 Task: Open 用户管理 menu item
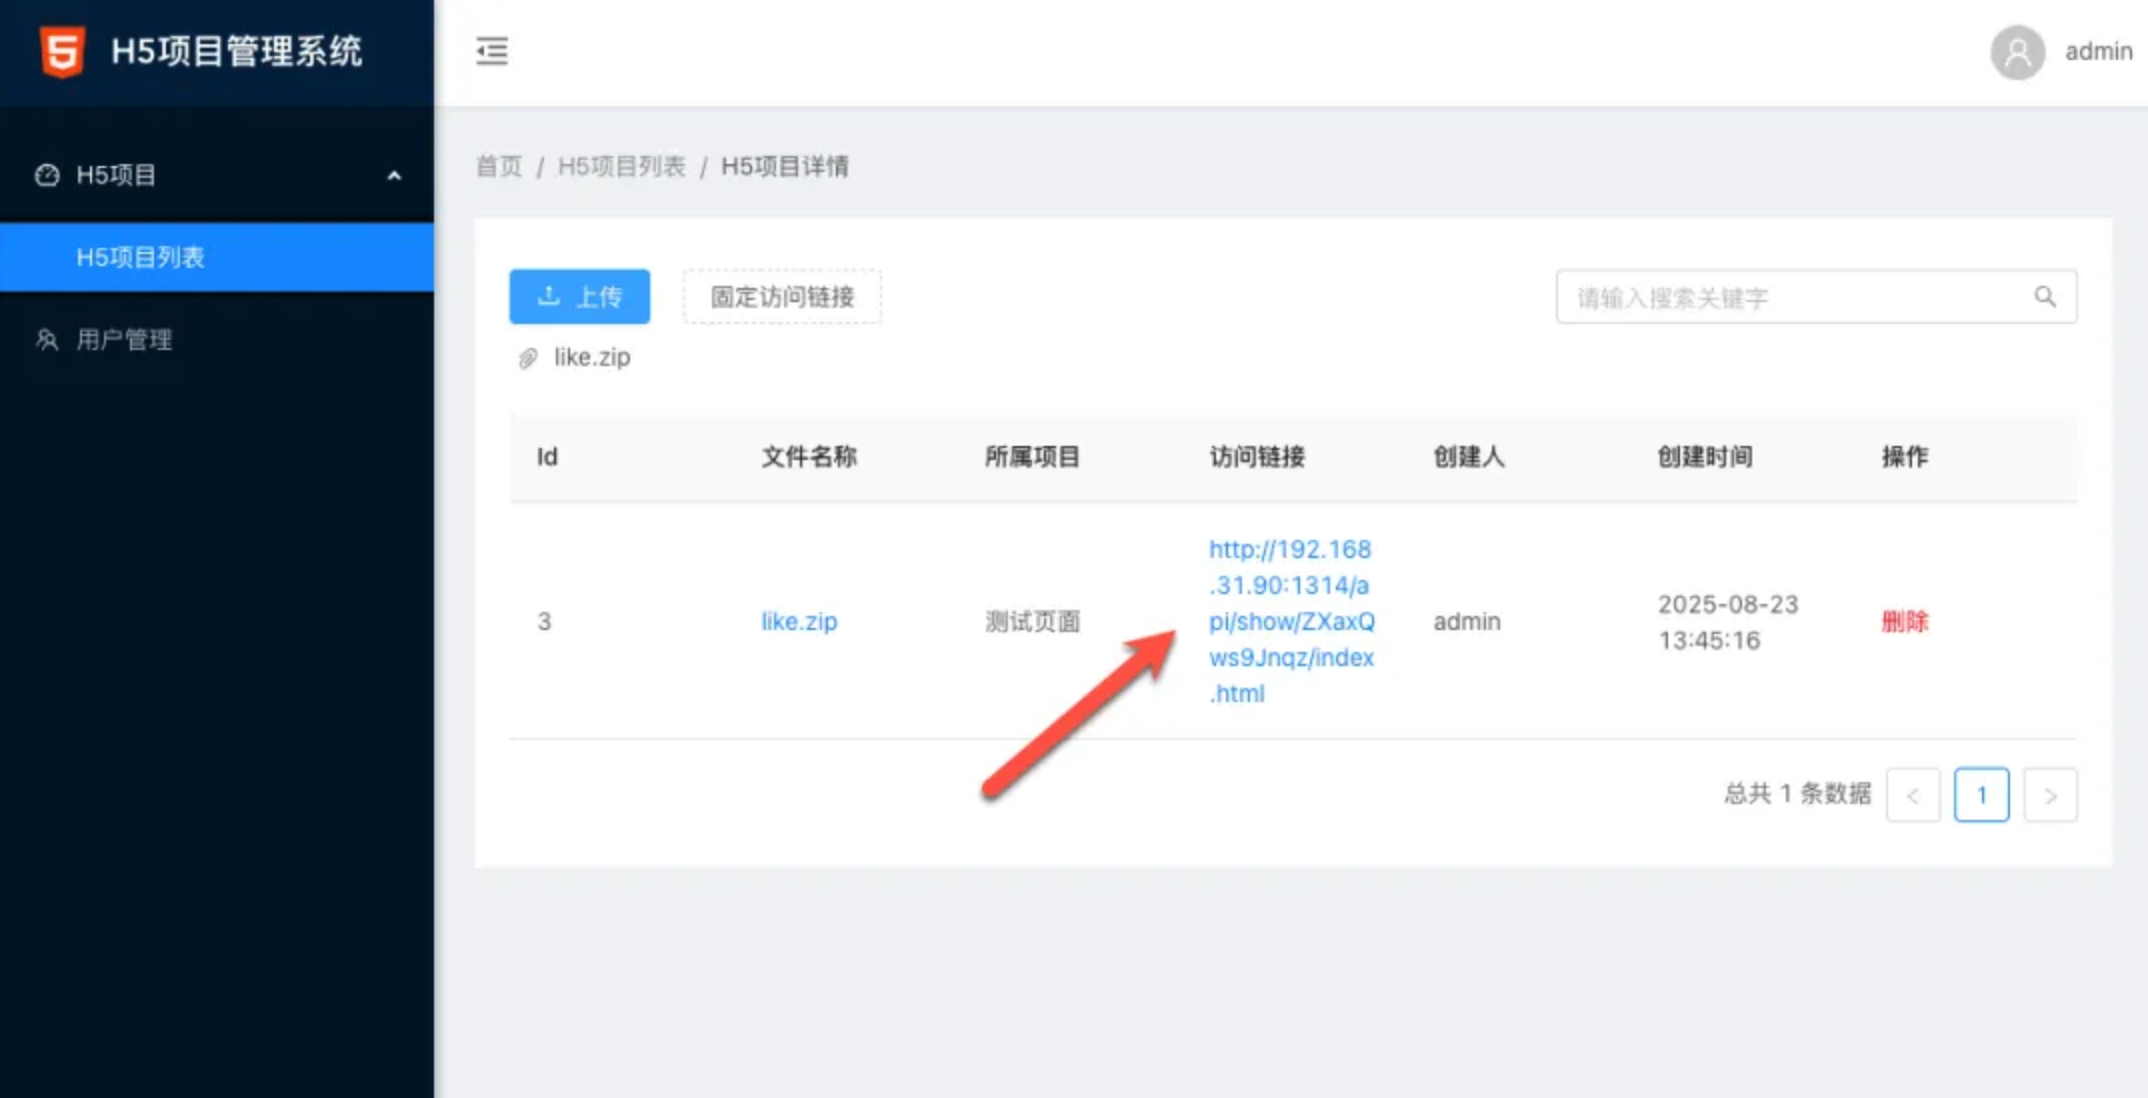(x=124, y=340)
